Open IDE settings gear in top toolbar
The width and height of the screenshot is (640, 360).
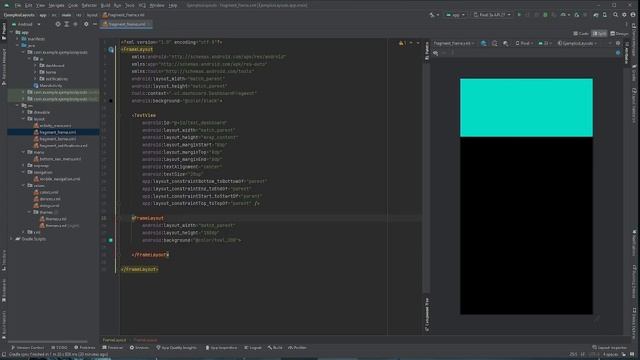pos(624,15)
